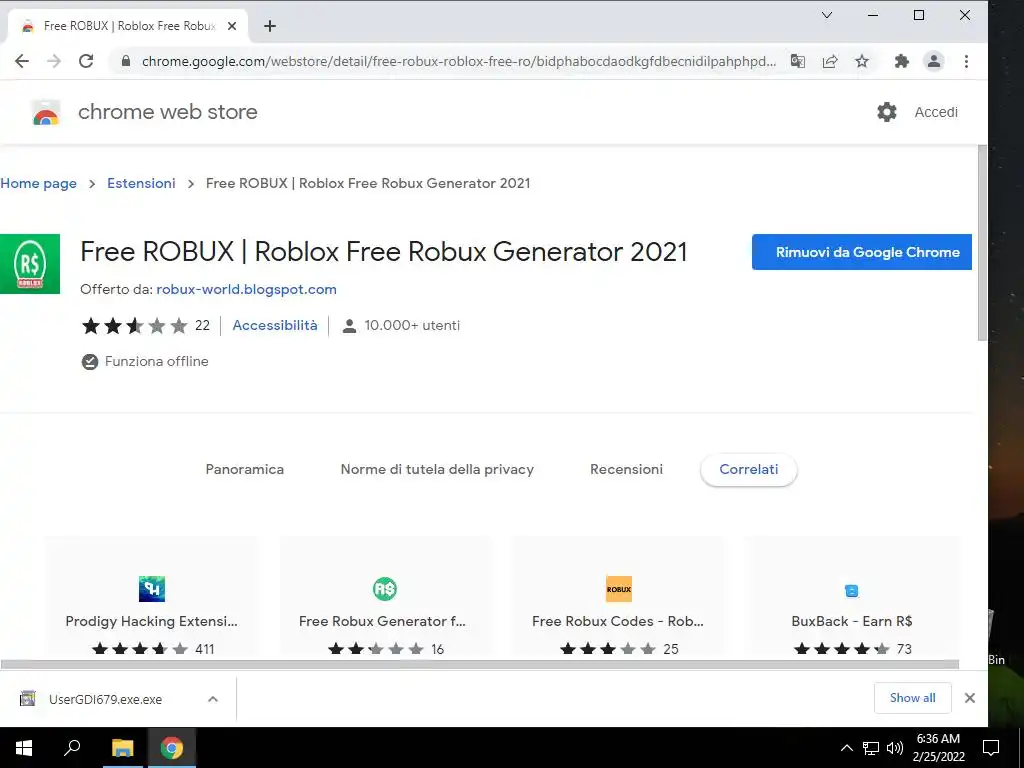Viewport: 1024px width, 768px height.
Task: Open the Estensioni breadcrumb link
Action: 141,184
